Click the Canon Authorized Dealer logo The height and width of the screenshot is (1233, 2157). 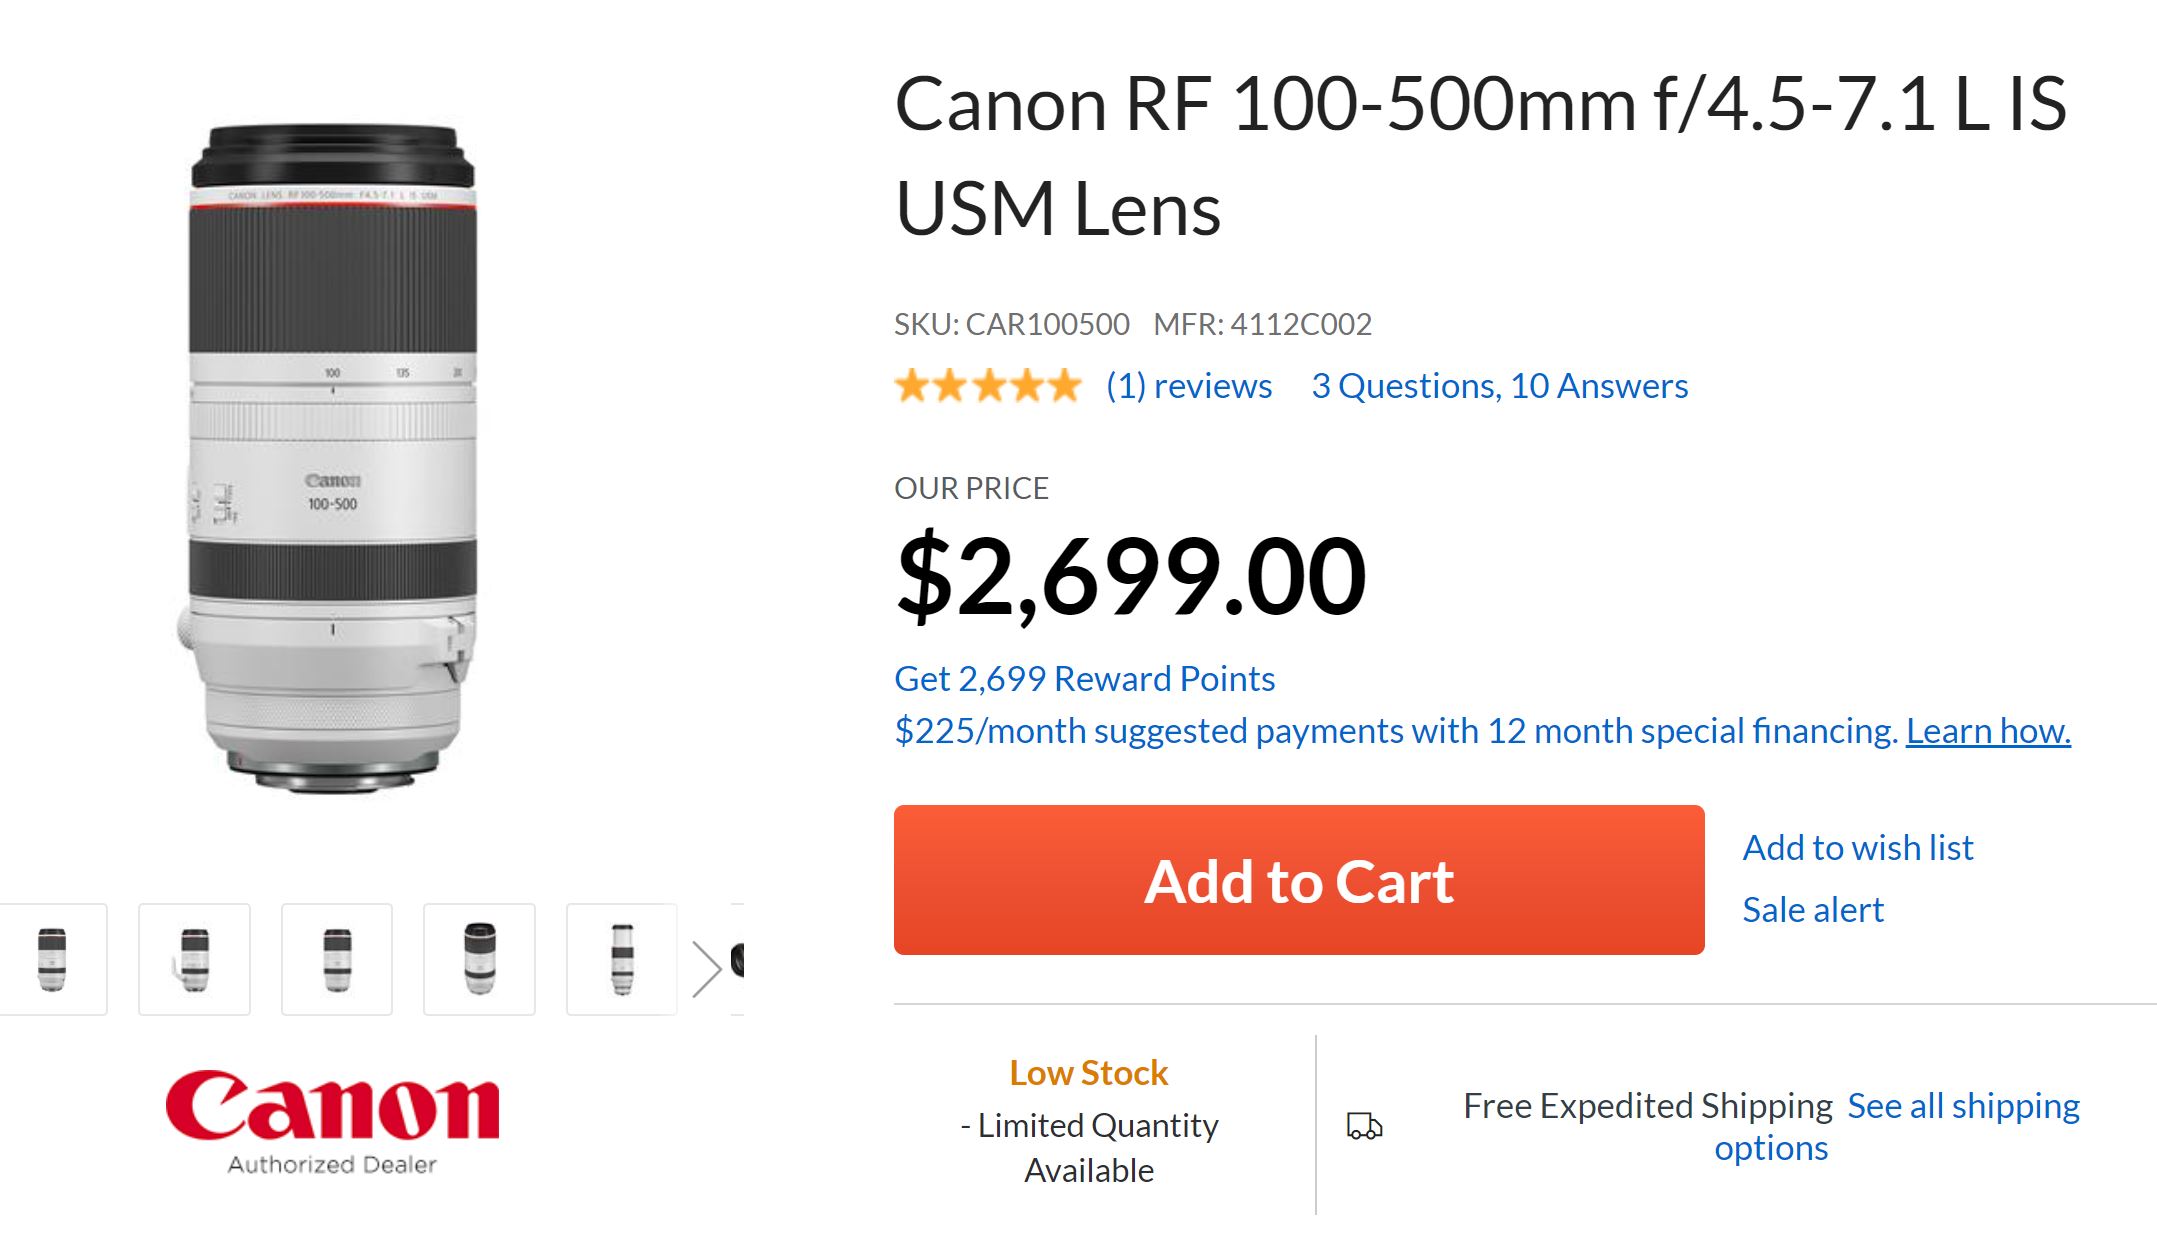tap(332, 1120)
